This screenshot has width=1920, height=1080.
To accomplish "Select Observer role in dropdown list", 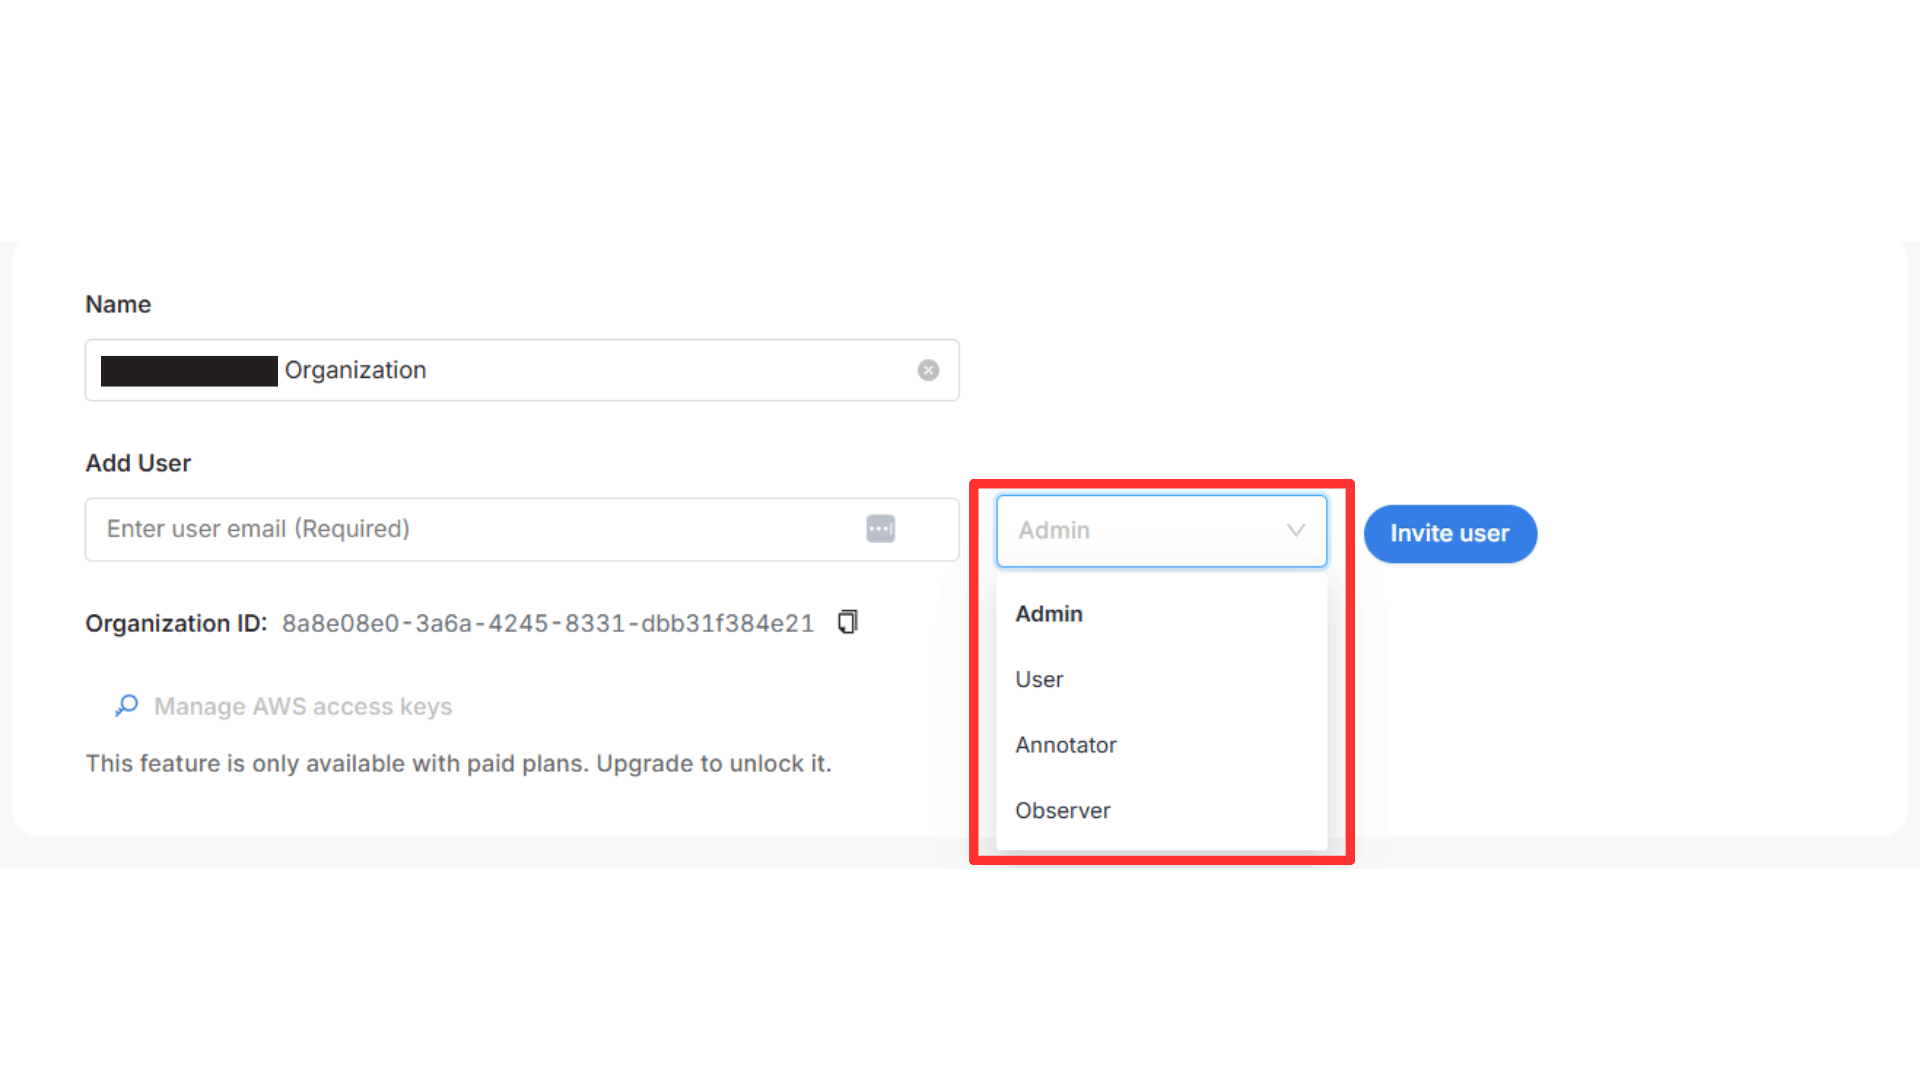I will pos(1062,811).
